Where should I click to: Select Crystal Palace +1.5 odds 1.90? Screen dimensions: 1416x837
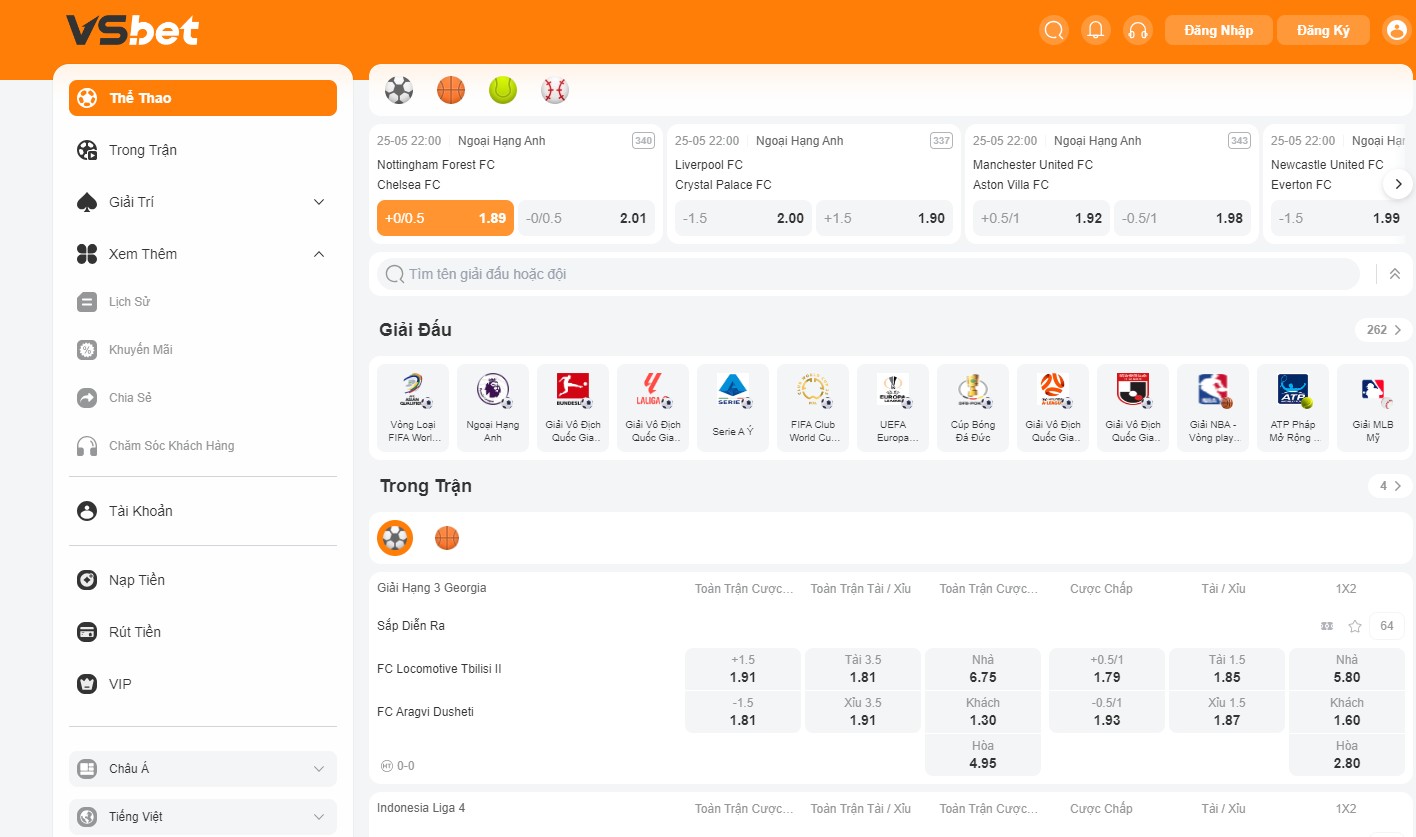click(884, 218)
